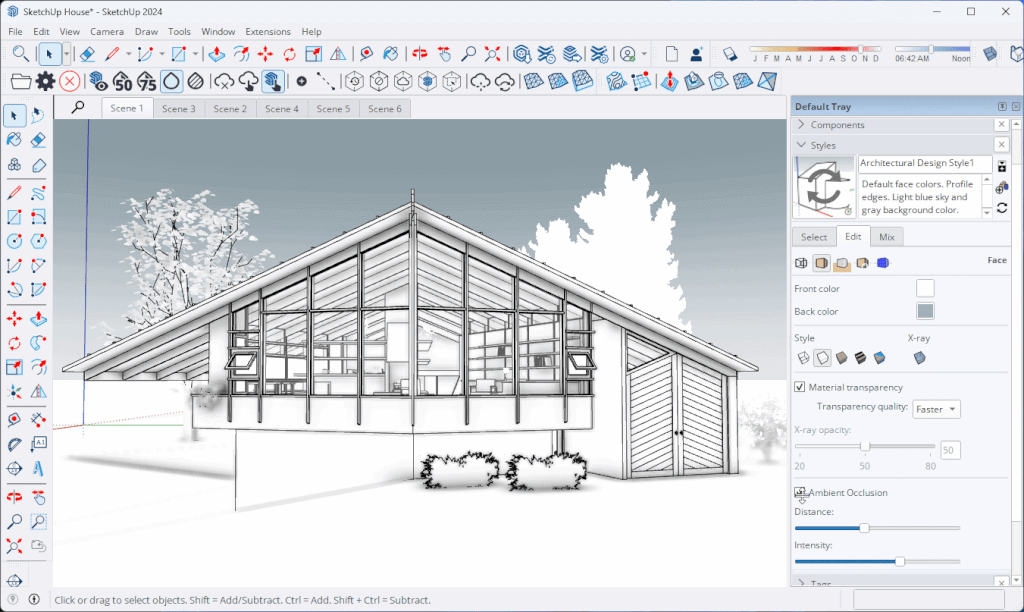This screenshot has height=612, width=1024.
Task: Open the Select tool dropdown arrow
Action: point(67,54)
